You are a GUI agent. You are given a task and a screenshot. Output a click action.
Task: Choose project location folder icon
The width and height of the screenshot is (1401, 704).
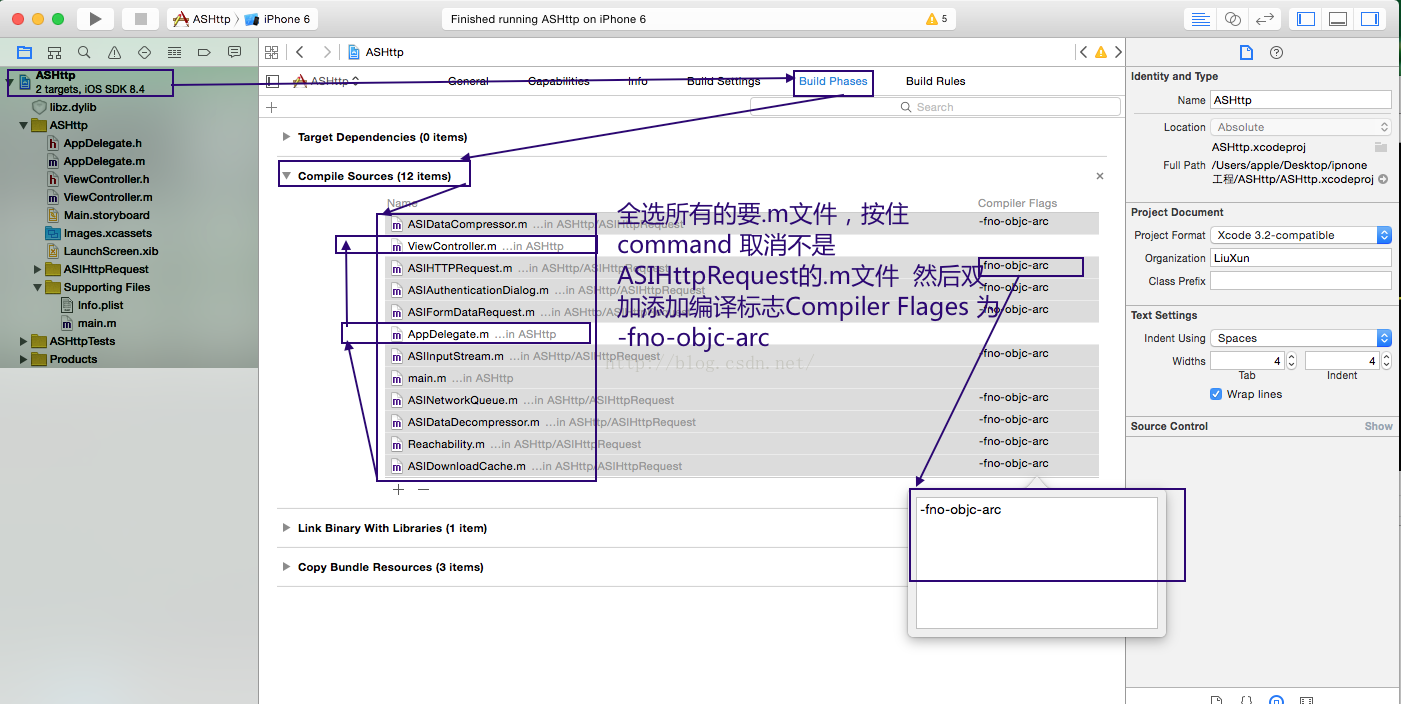(1381, 147)
